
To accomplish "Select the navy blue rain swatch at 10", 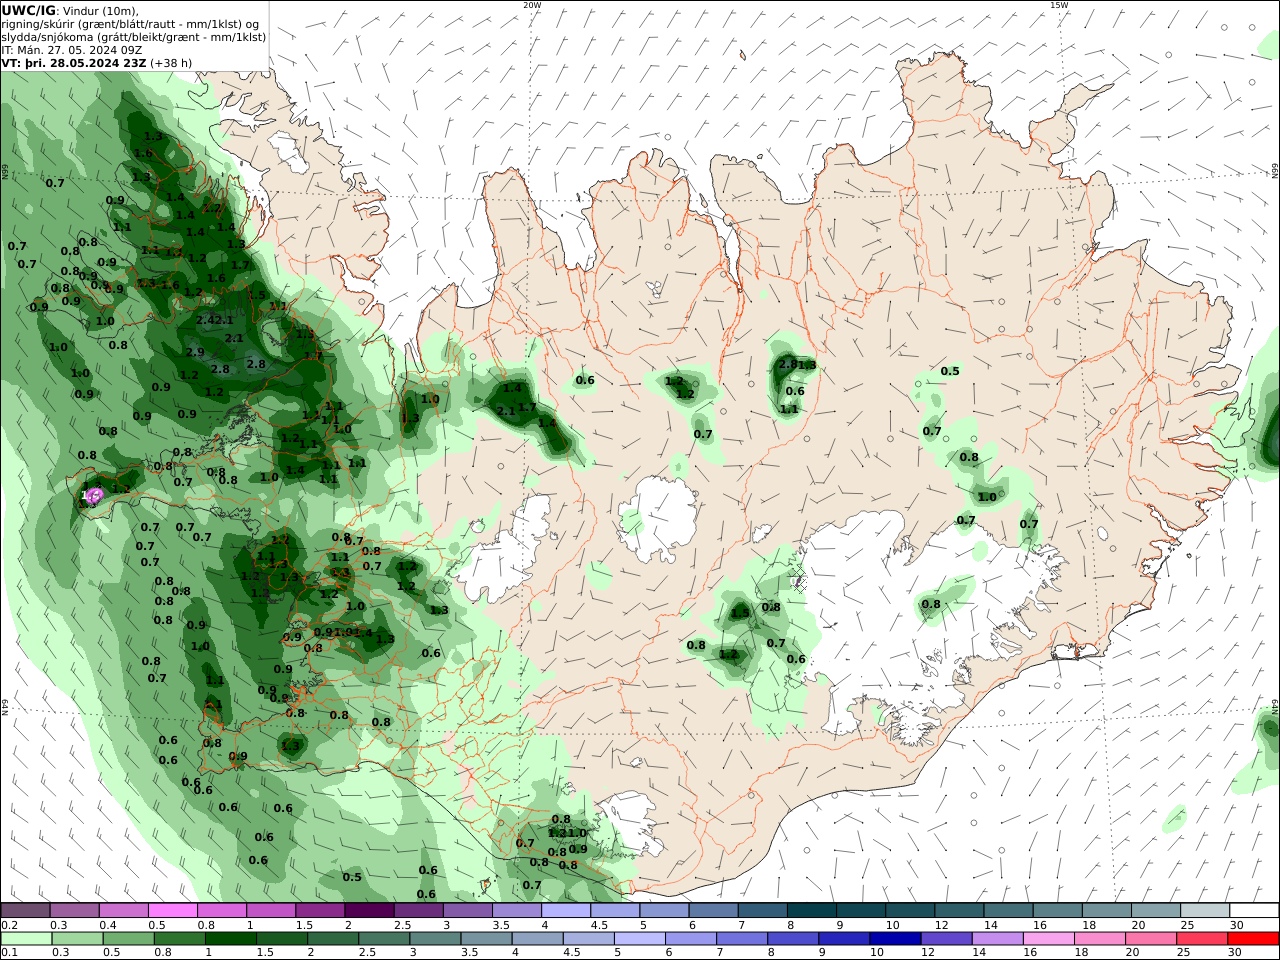I will (894, 939).
